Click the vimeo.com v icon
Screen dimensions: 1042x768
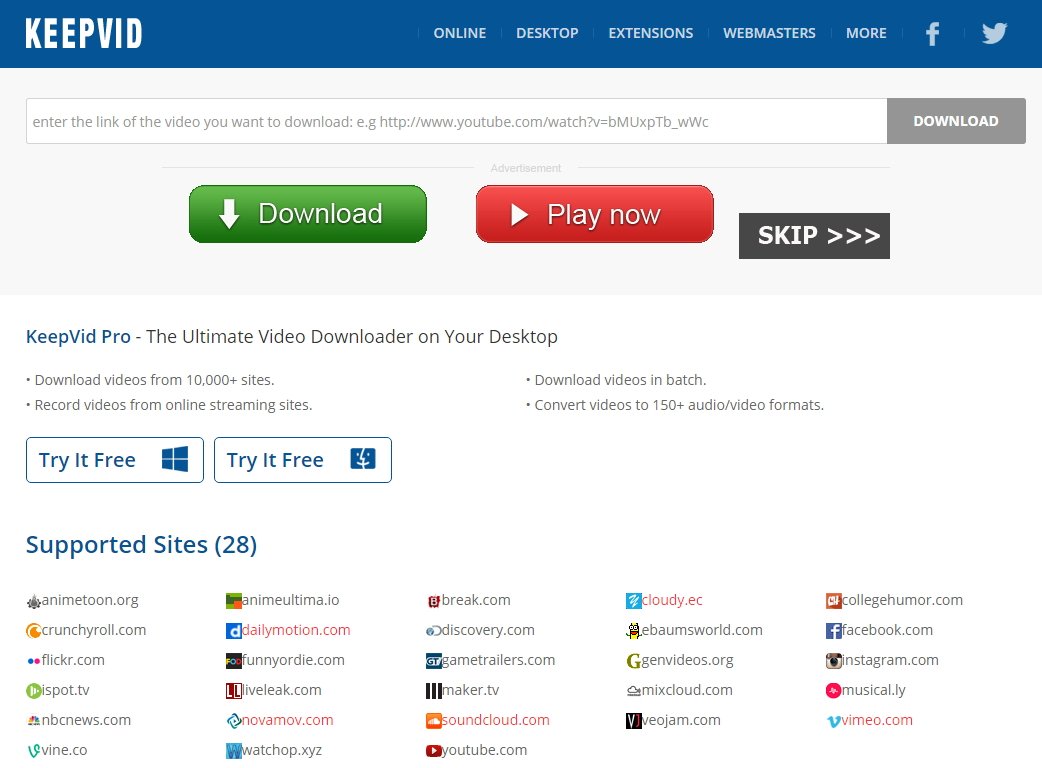pos(833,721)
